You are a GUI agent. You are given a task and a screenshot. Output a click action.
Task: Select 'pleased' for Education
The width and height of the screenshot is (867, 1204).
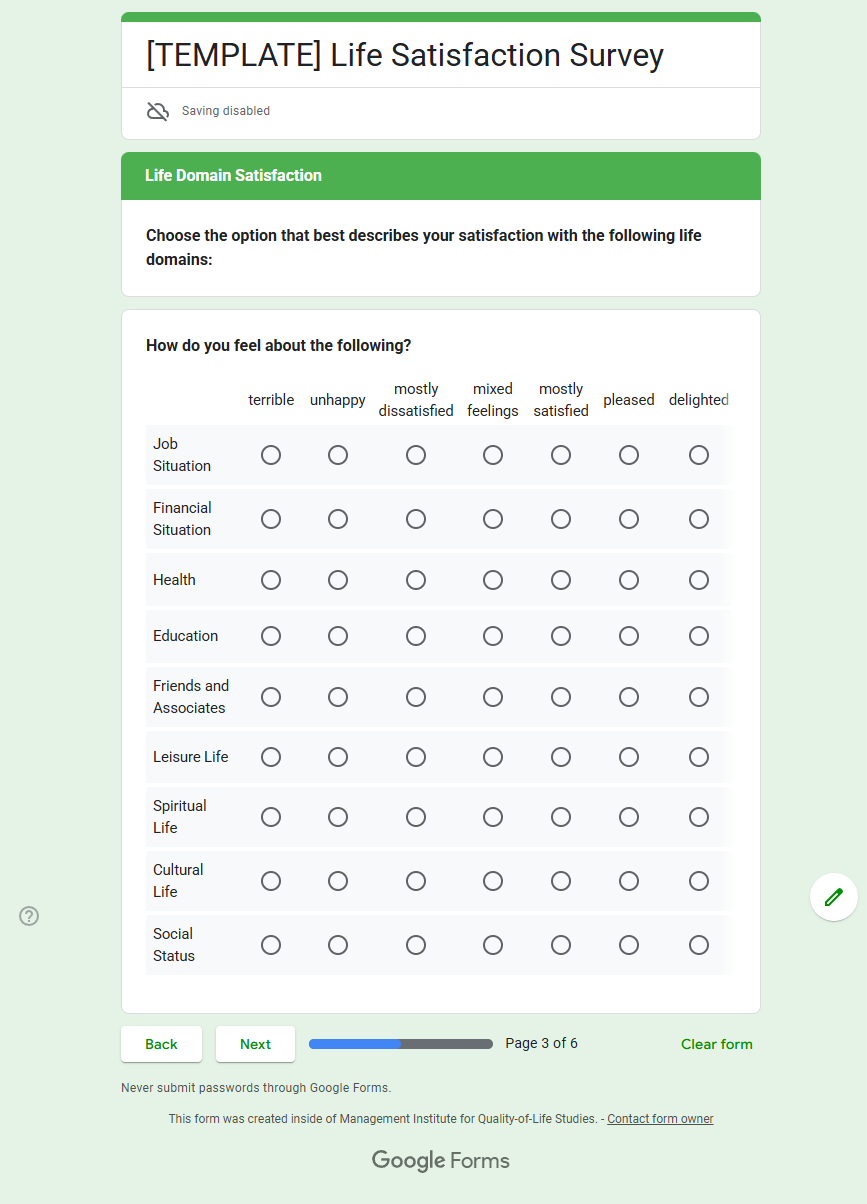[629, 636]
